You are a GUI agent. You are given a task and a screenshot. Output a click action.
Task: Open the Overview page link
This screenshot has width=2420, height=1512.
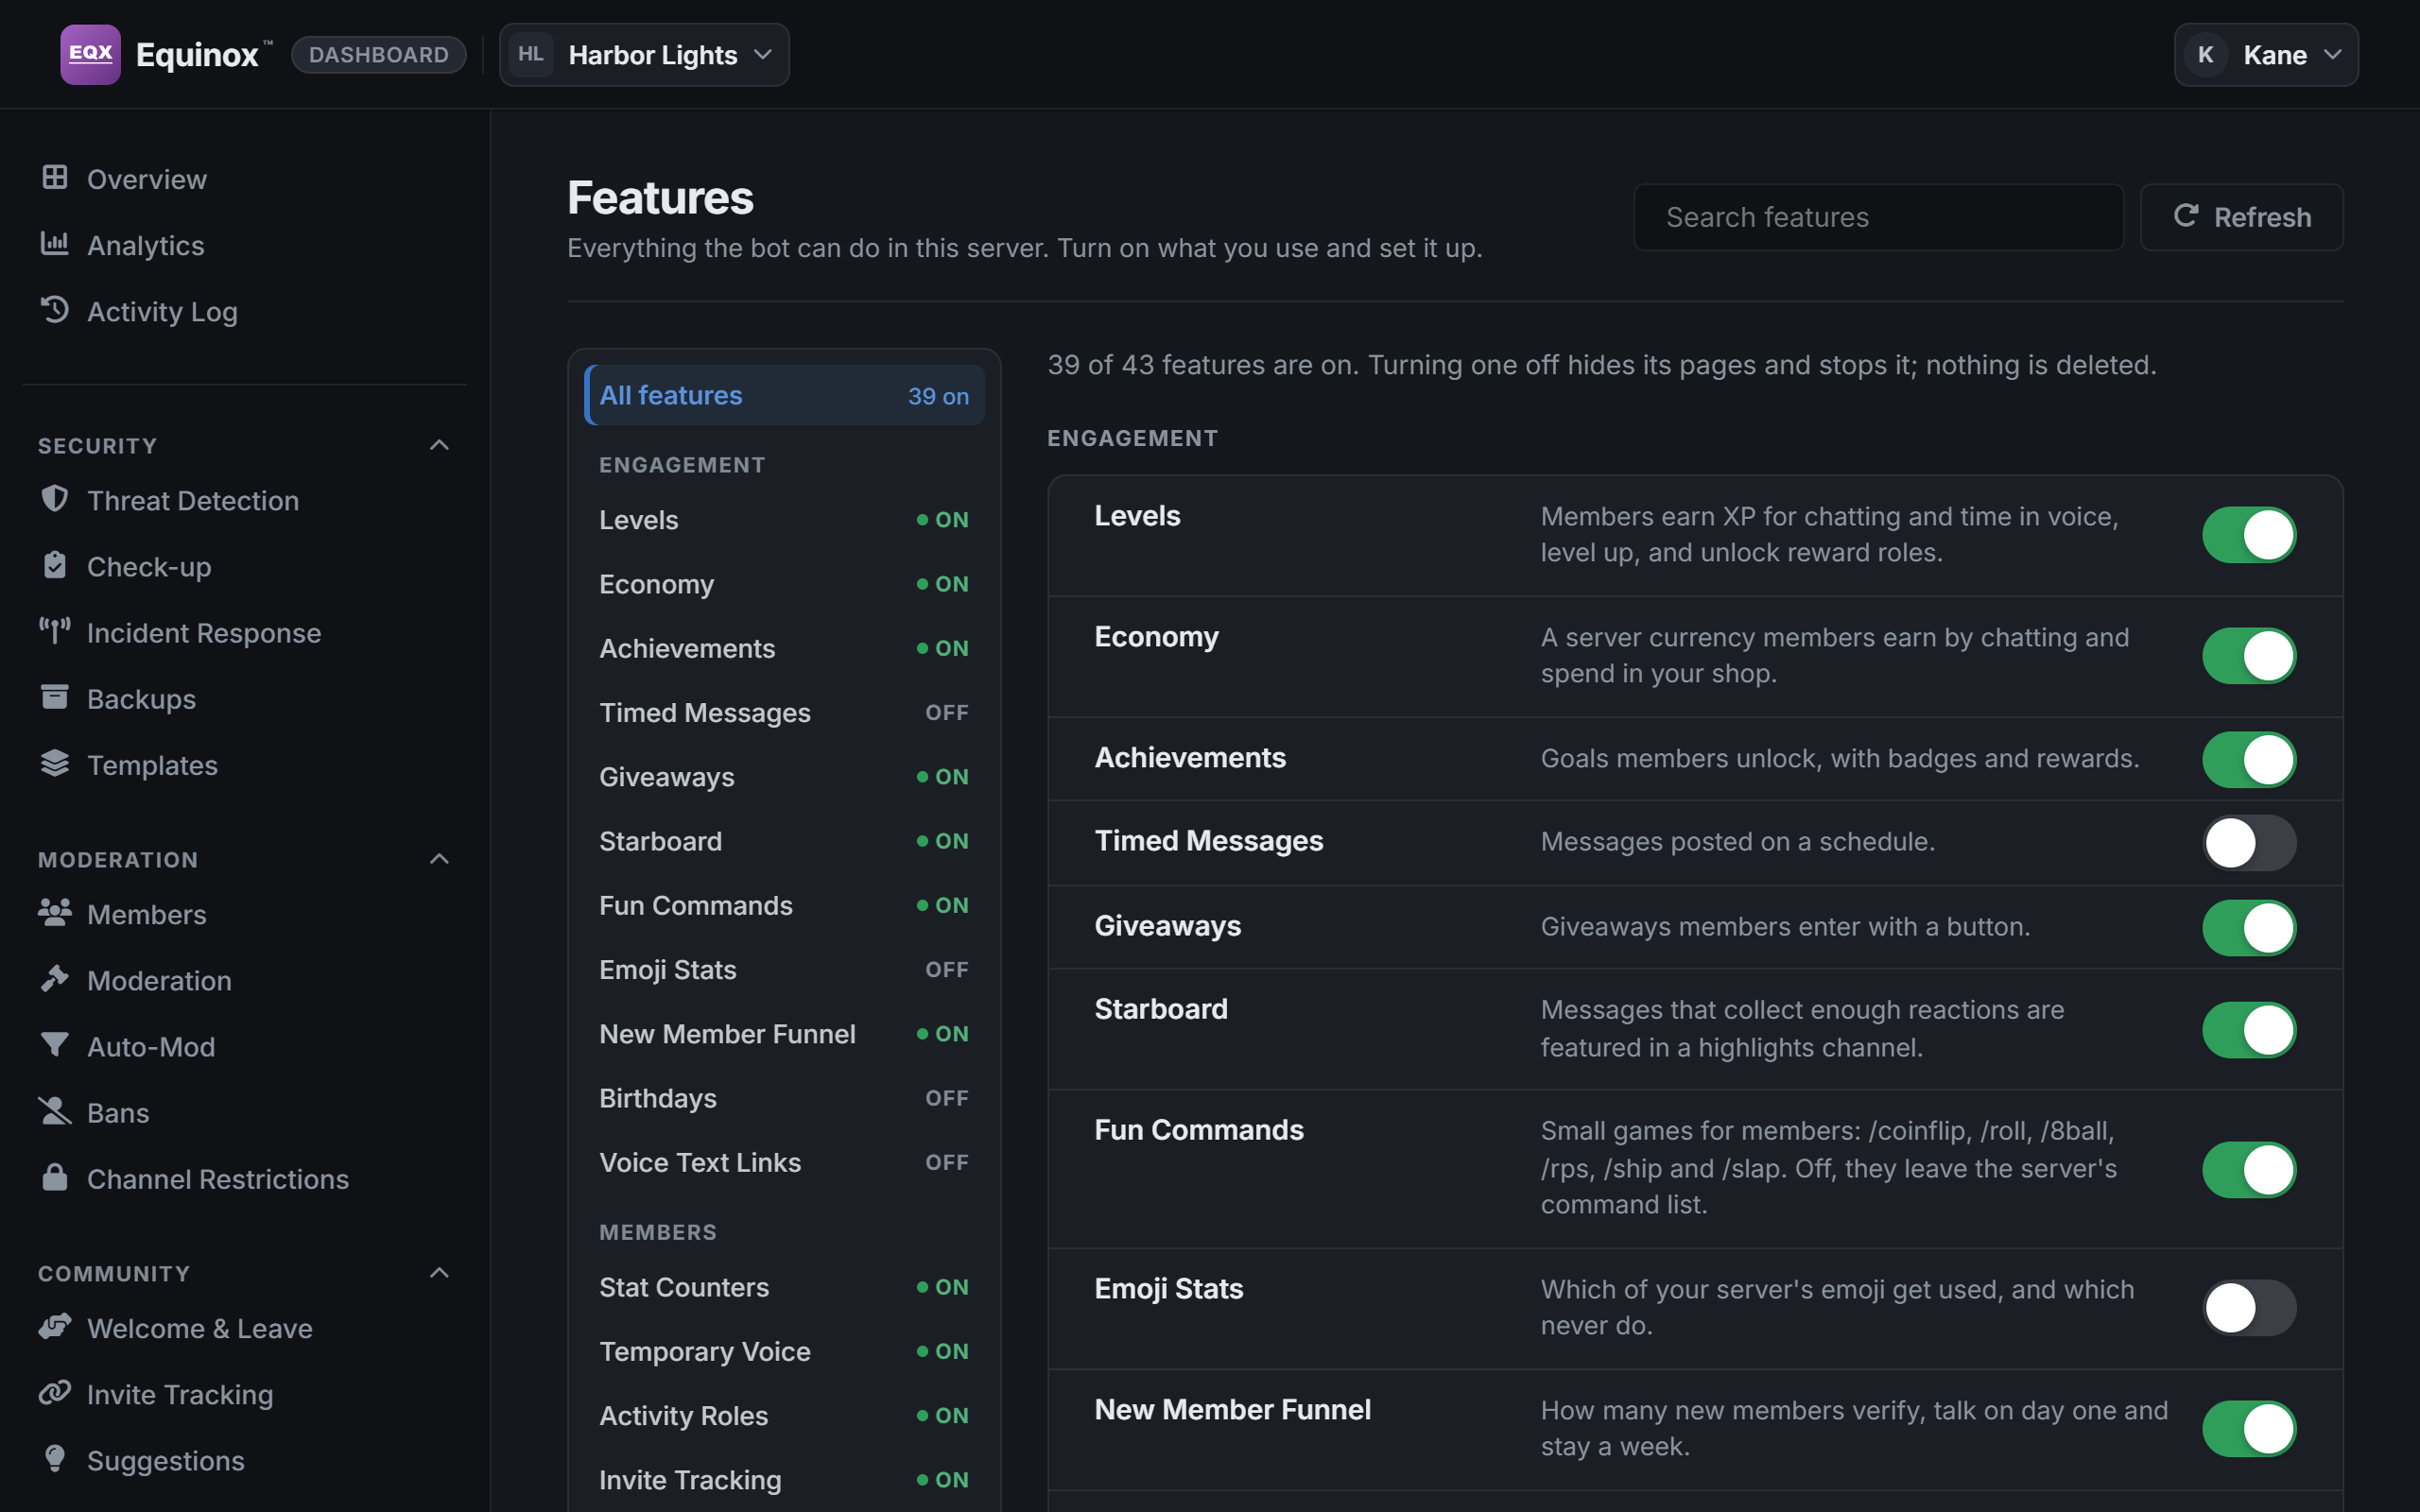pos(245,179)
